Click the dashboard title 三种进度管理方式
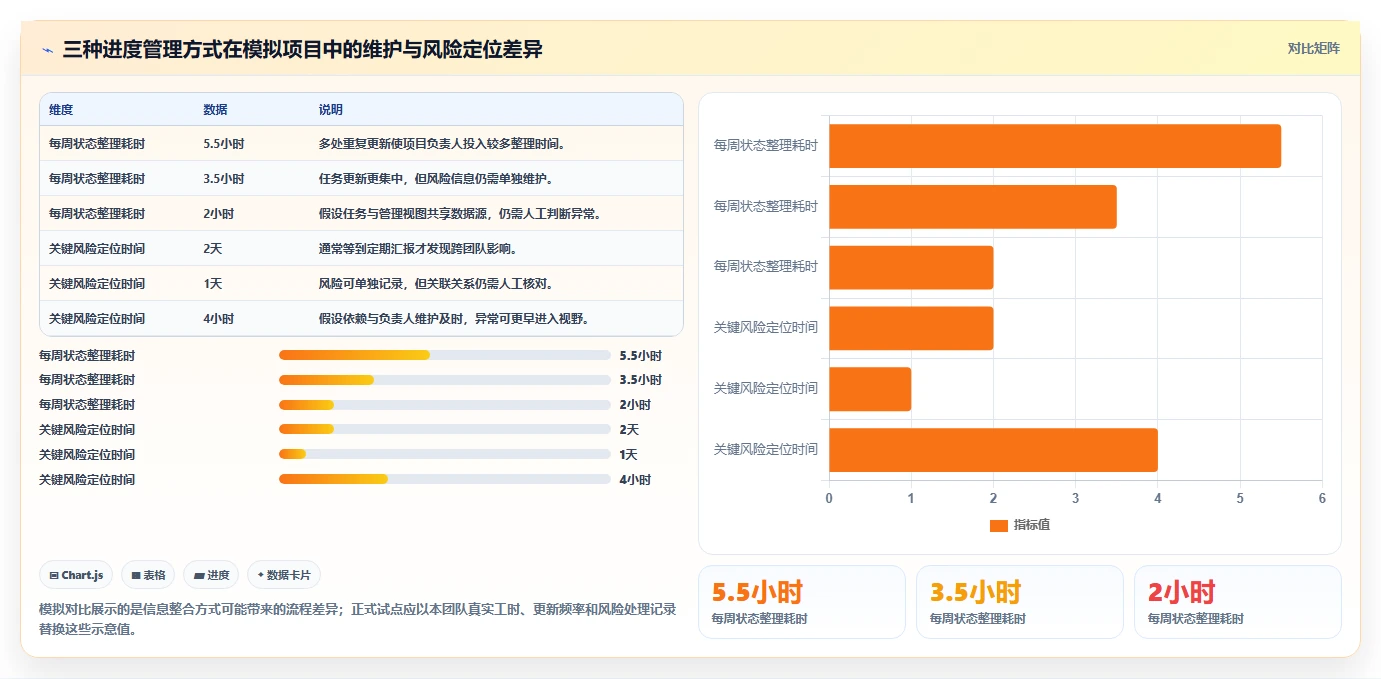1381x679 pixels. click(302, 49)
